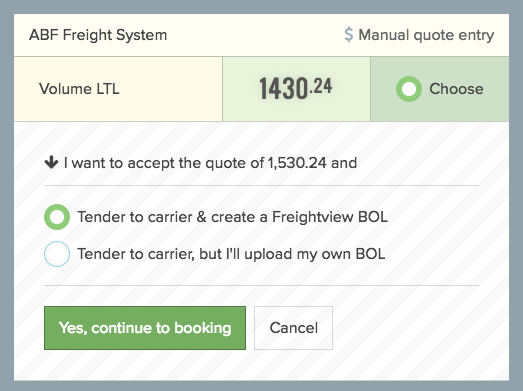The image size is (523, 391).
Task: Click the Volume LTL service label
Action: pyautogui.click(x=79, y=89)
